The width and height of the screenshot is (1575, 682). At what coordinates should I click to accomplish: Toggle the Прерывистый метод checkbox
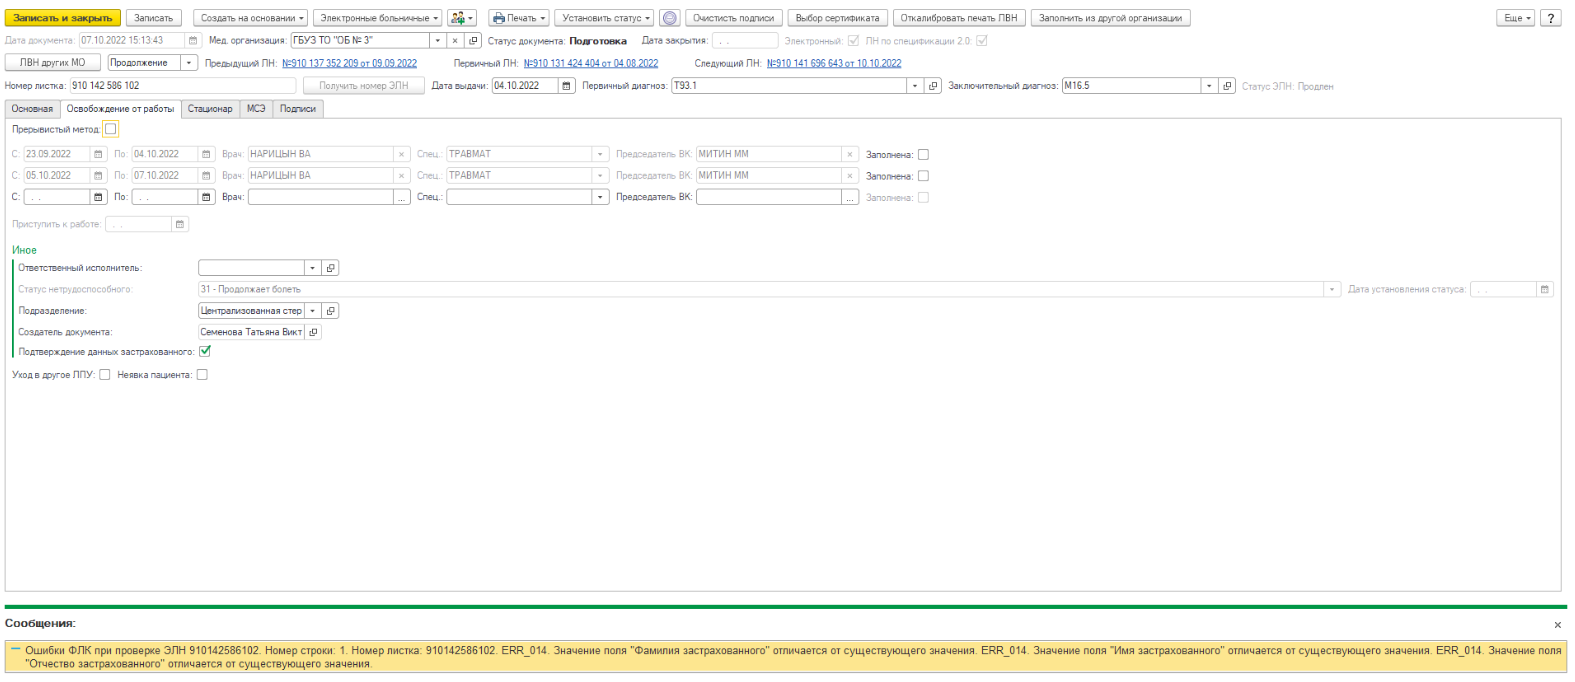[111, 129]
